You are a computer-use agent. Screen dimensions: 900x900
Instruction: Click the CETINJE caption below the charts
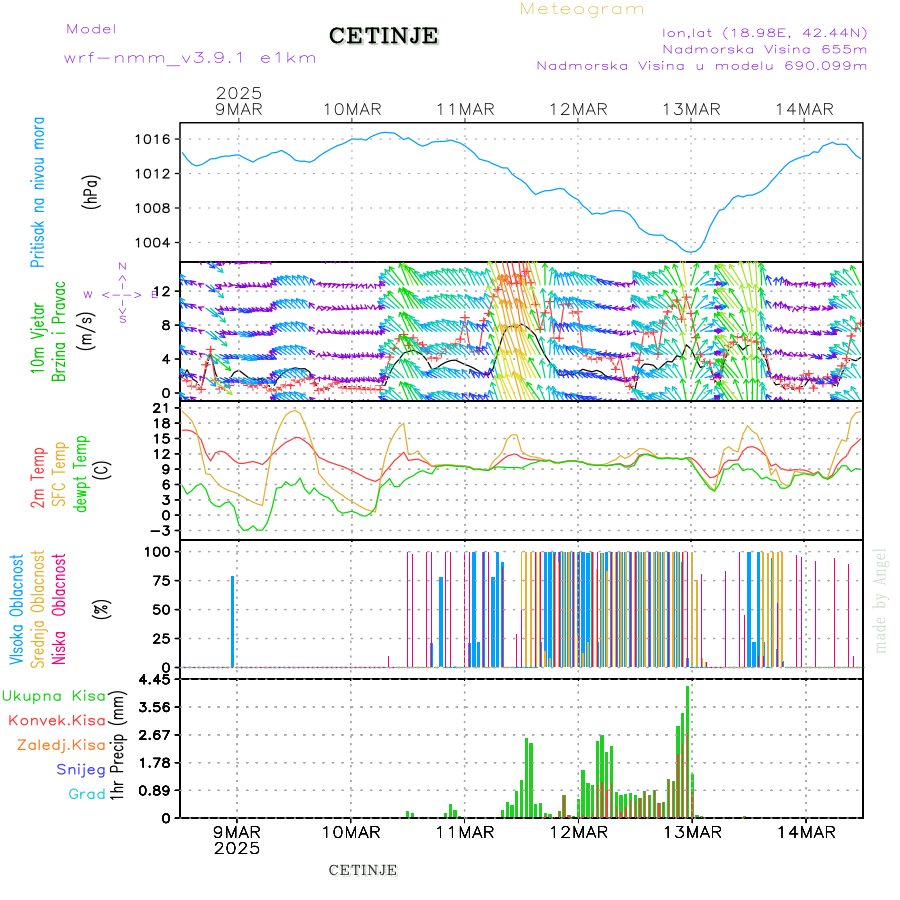(363, 870)
